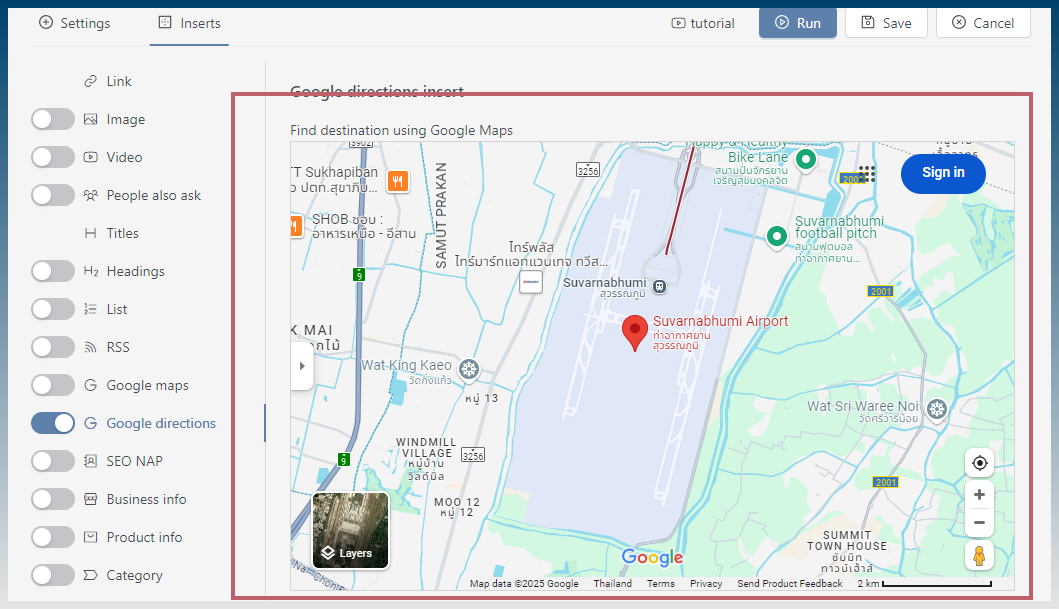The height and width of the screenshot is (609, 1059).
Task: Click the Suvarnabhumi rail station marker
Action: [660, 287]
